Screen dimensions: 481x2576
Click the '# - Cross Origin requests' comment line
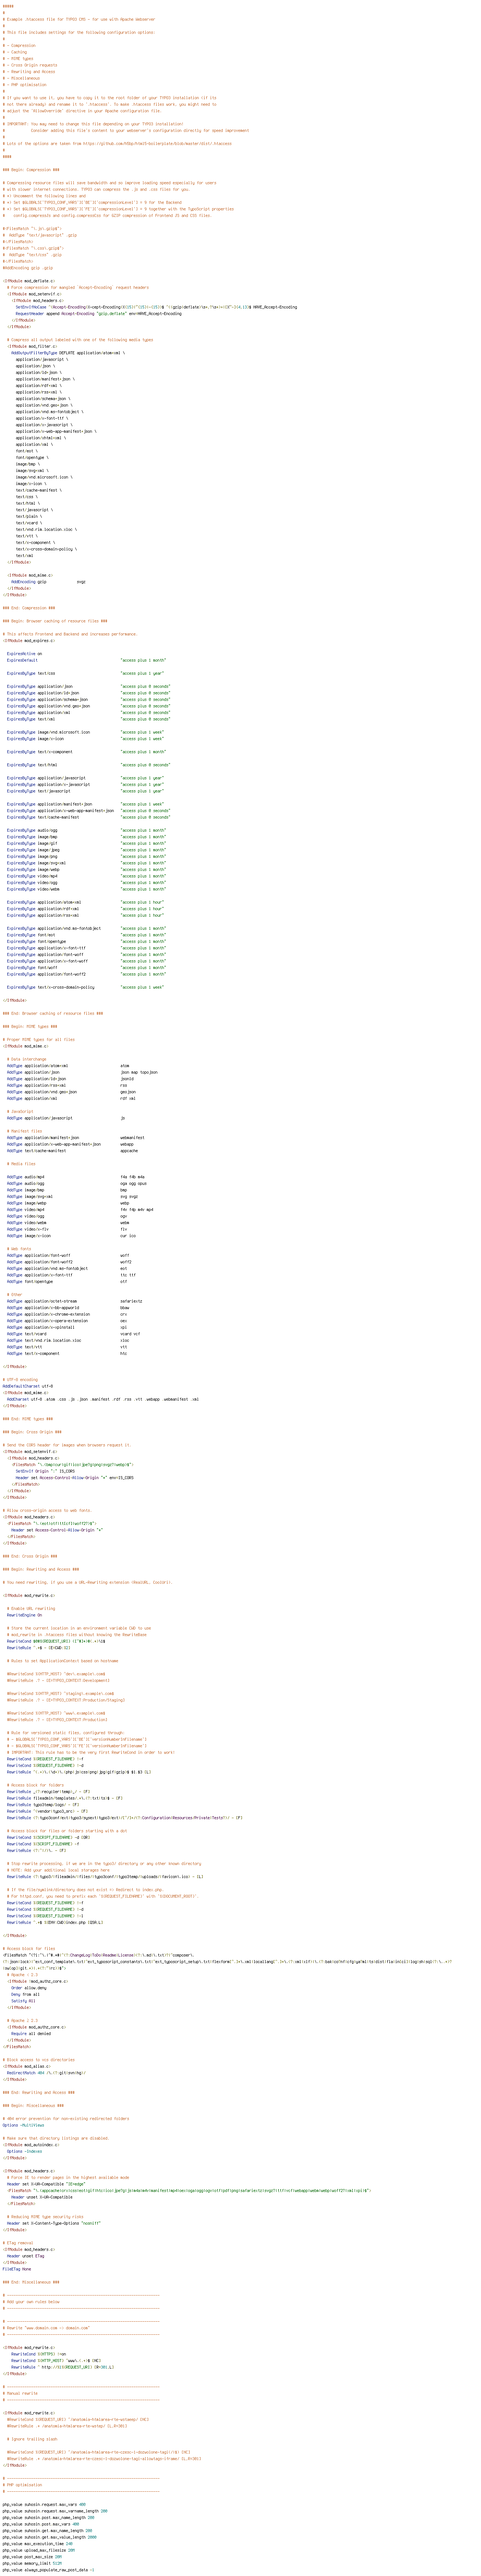point(30,65)
